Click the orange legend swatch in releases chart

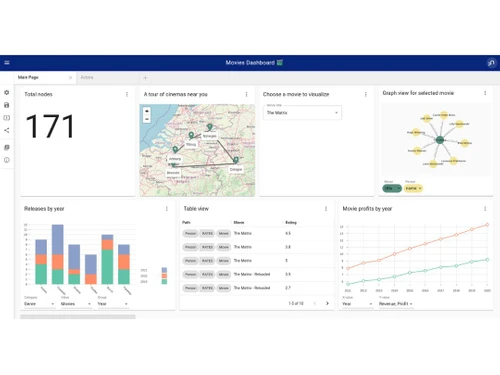pyautogui.click(x=164, y=276)
